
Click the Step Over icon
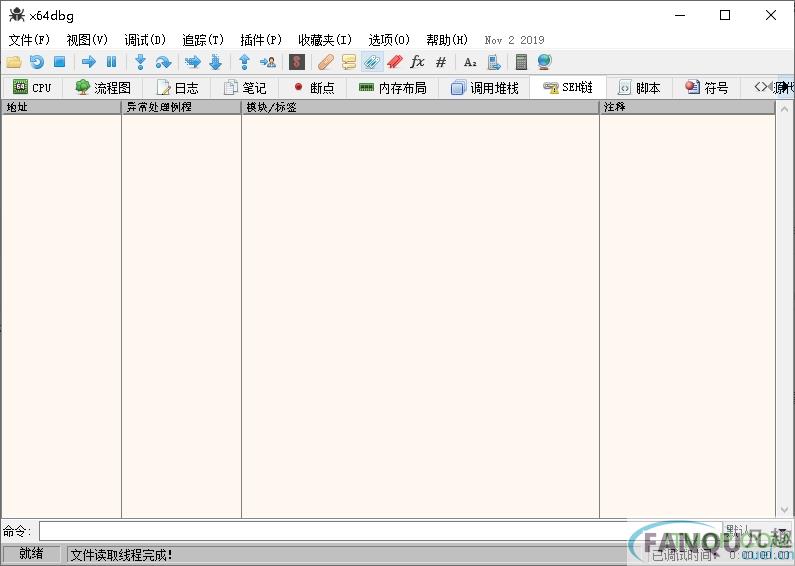(163, 62)
